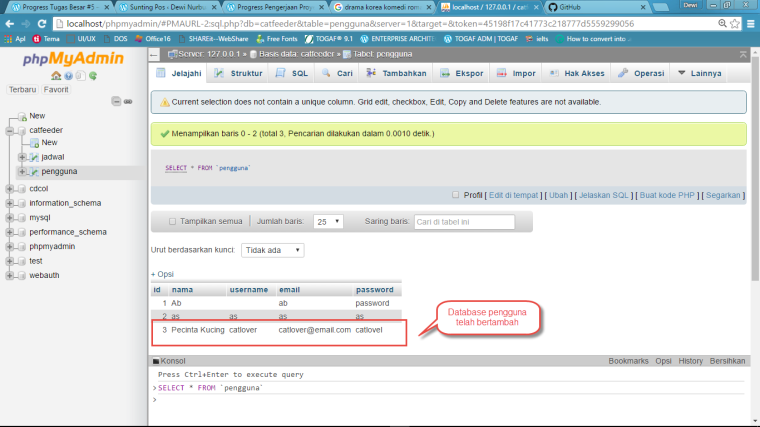The width and height of the screenshot is (760, 427).
Task: Click the Konsol icon at bottom
Action: coord(155,360)
